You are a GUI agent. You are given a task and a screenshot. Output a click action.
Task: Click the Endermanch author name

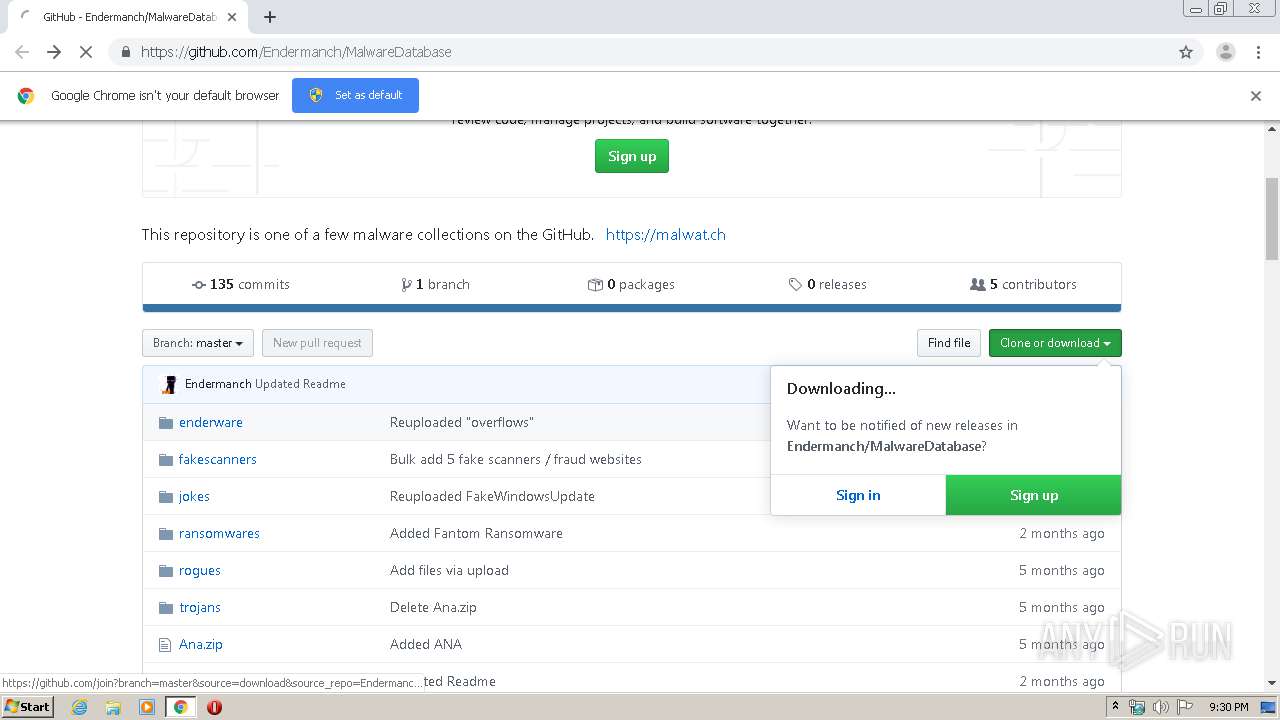click(218, 384)
